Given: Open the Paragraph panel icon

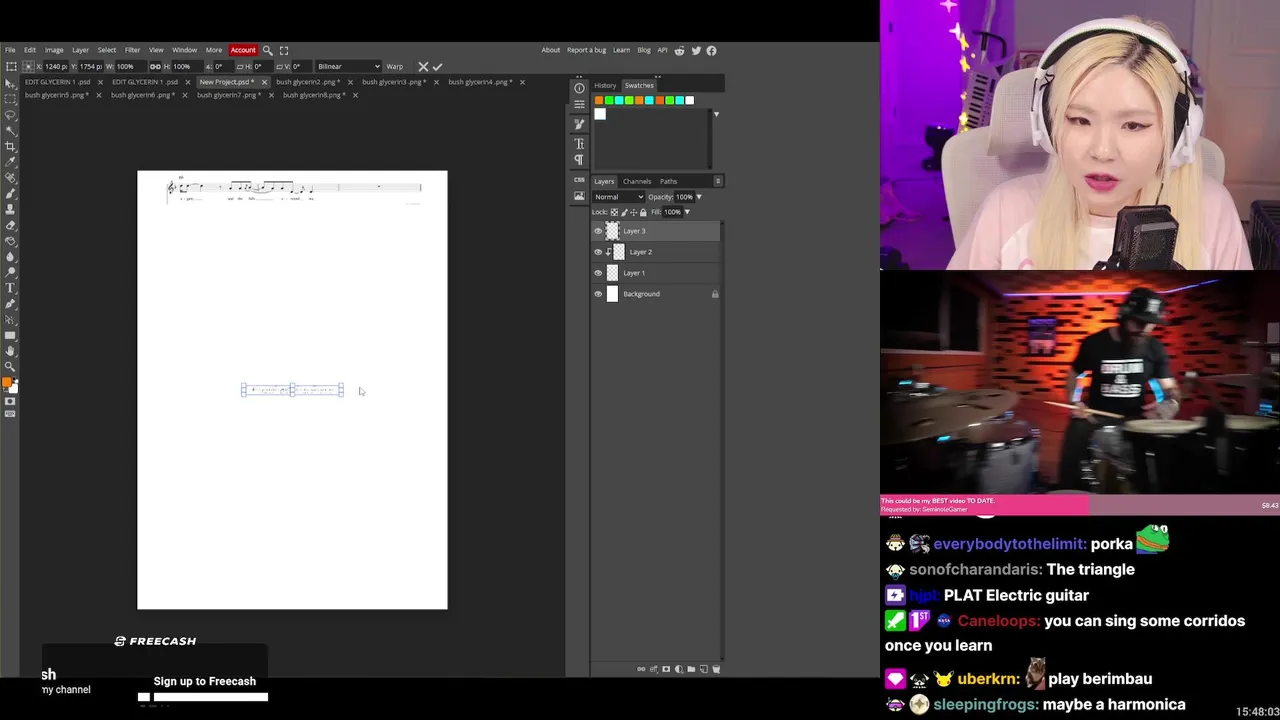Looking at the screenshot, I should click(579, 160).
